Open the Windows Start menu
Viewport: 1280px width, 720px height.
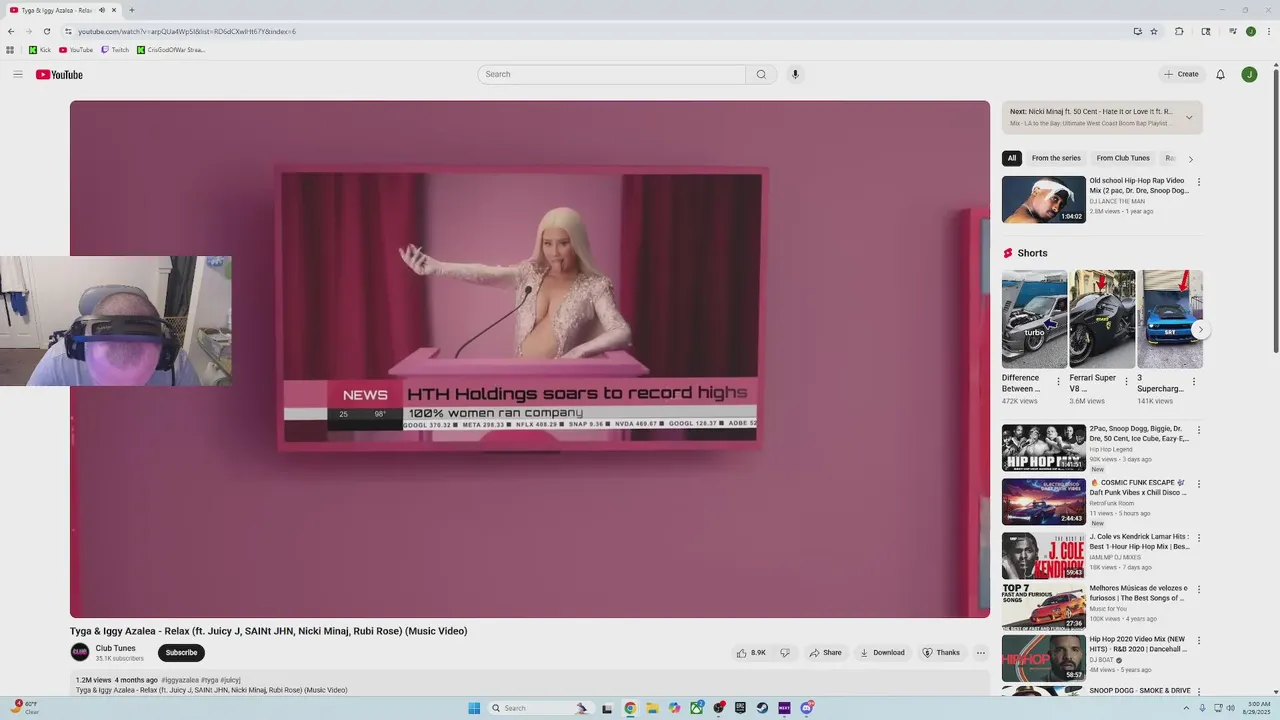pyautogui.click(x=474, y=708)
